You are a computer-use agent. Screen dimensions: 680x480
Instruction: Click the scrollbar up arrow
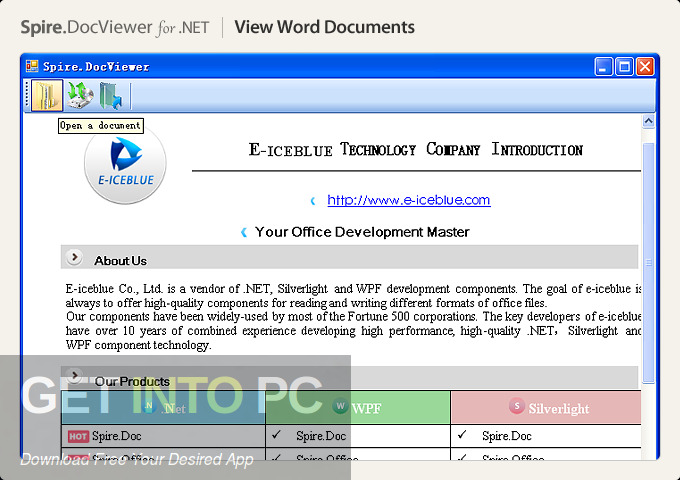648,121
